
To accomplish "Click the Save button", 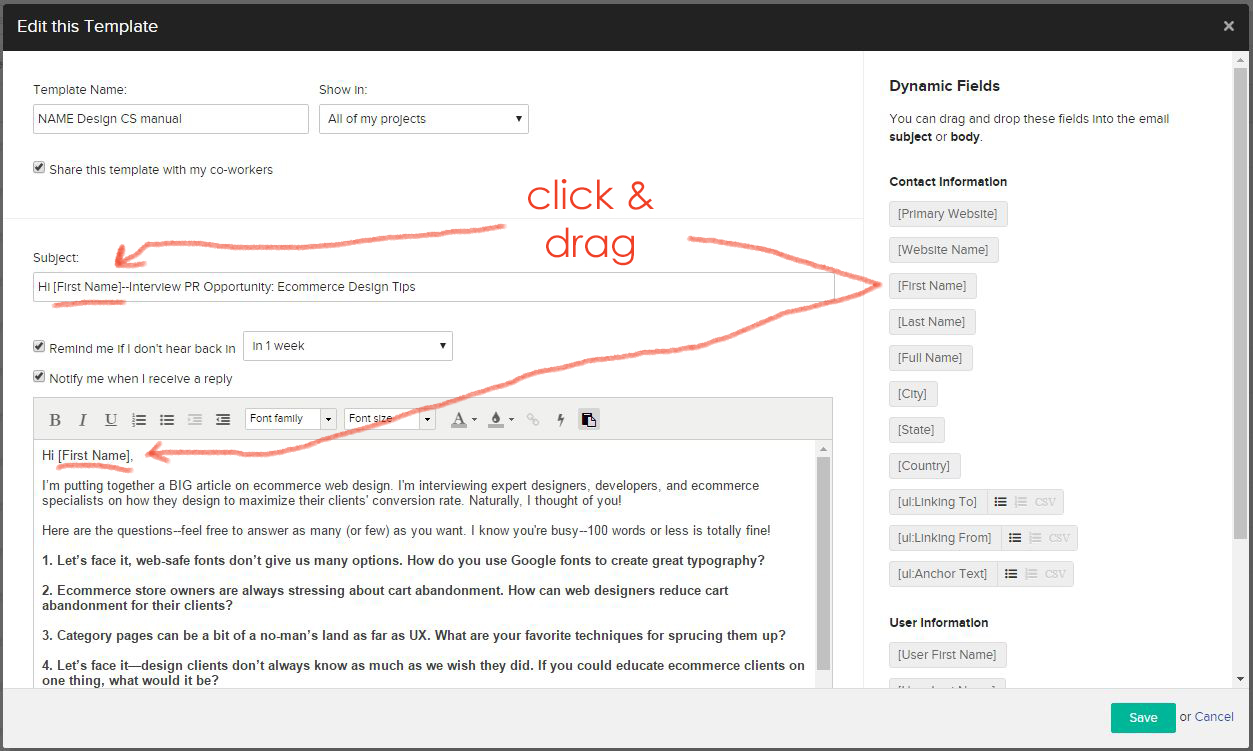I will (1143, 718).
